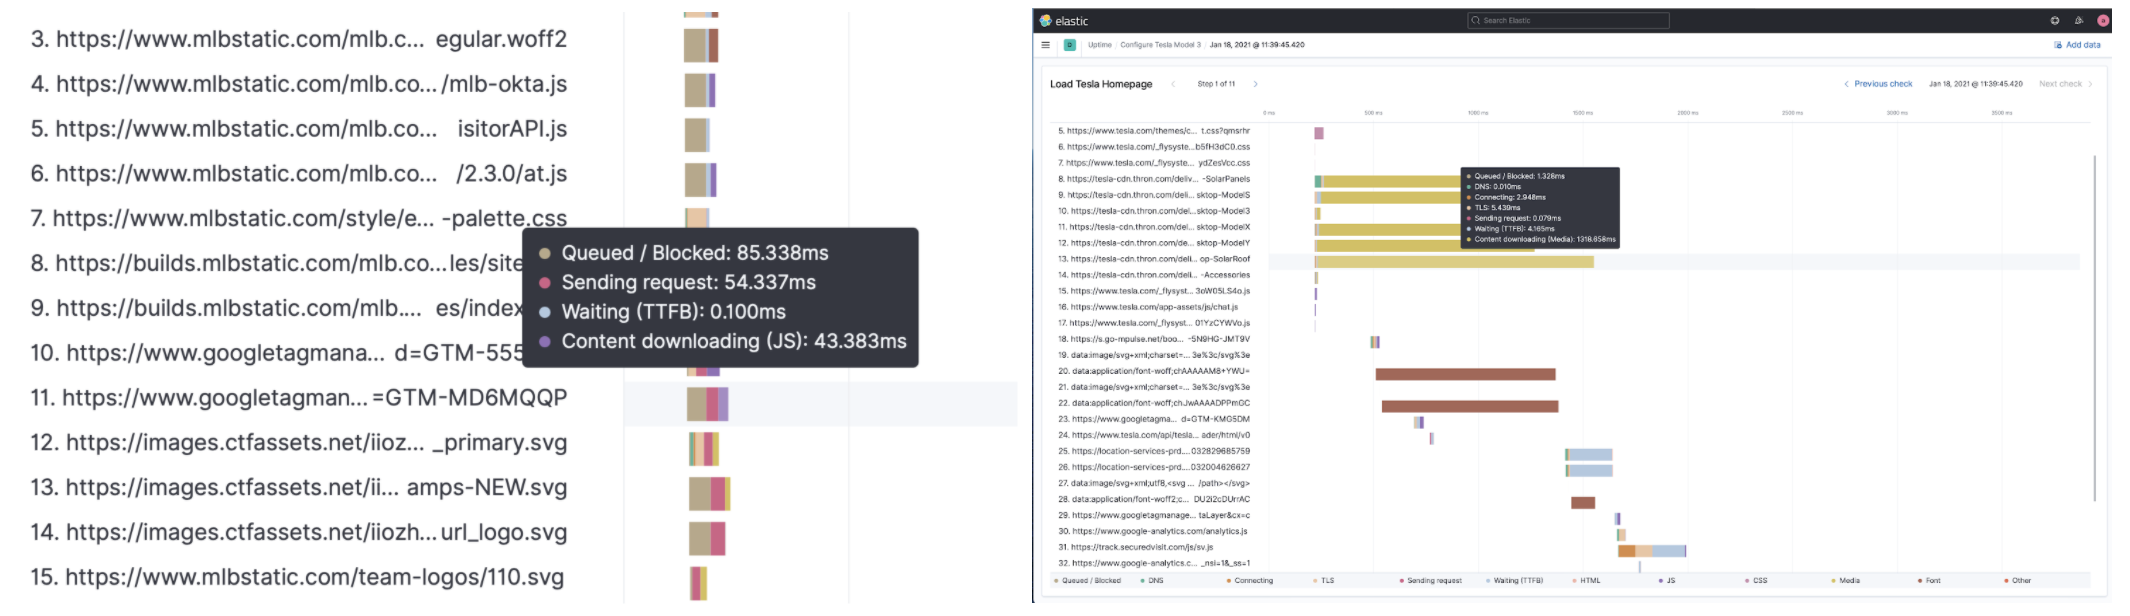Open the hamburger navigation menu
2130x616 pixels.
[1046, 45]
